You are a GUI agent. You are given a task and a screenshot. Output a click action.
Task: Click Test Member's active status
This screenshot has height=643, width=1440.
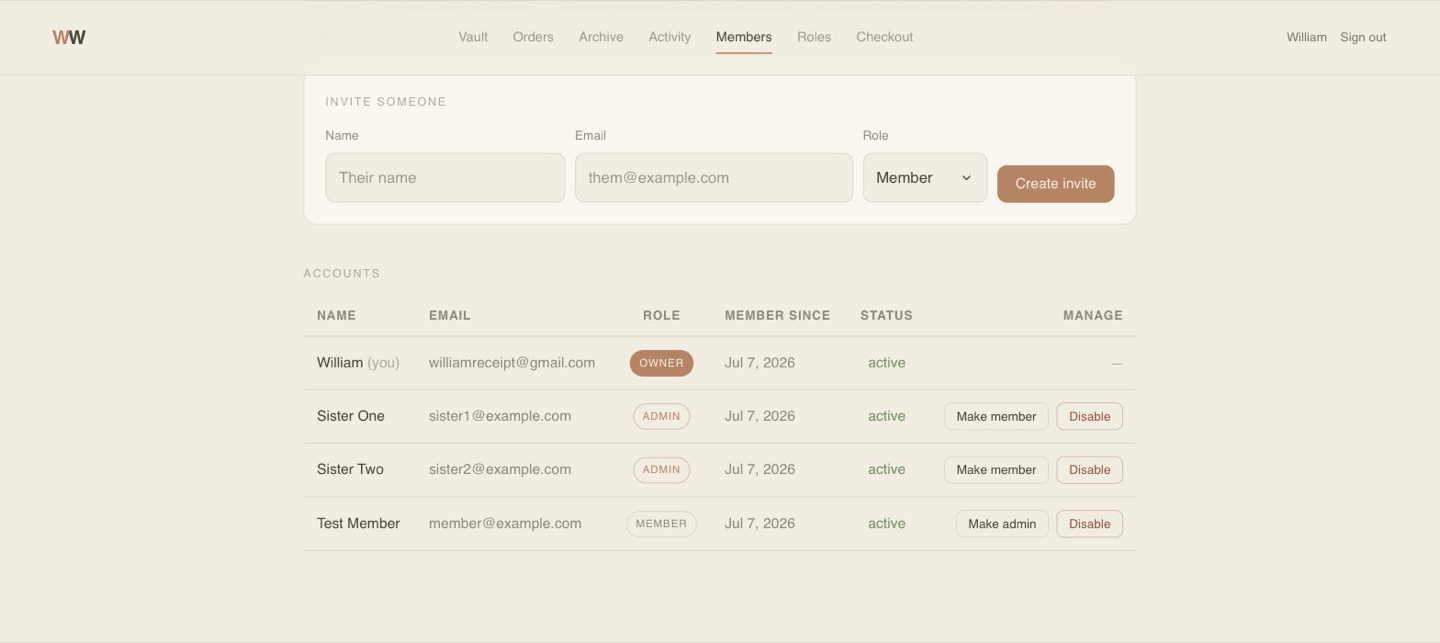886,523
